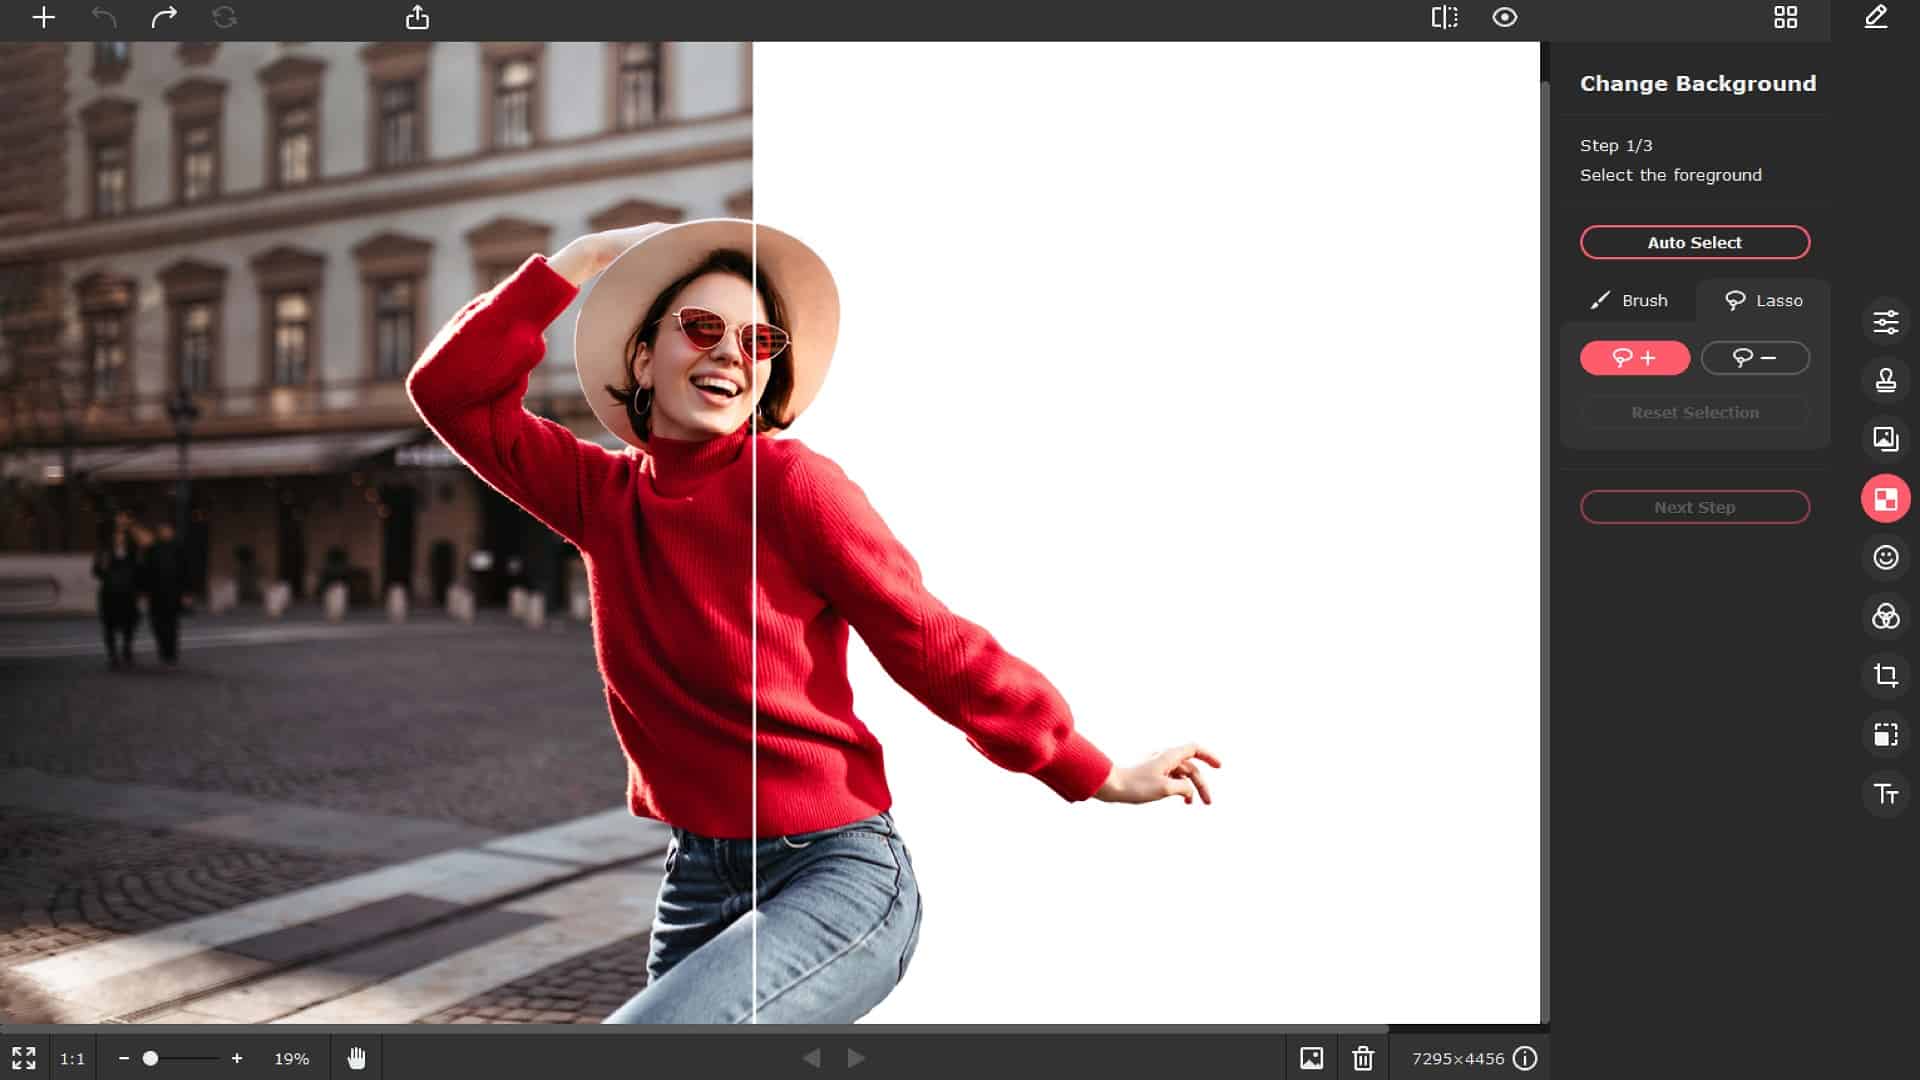Open the color filters circles tool
Viewport: 1920px width, 1080px height.
pyautogui.click(x=1885, y=616)
